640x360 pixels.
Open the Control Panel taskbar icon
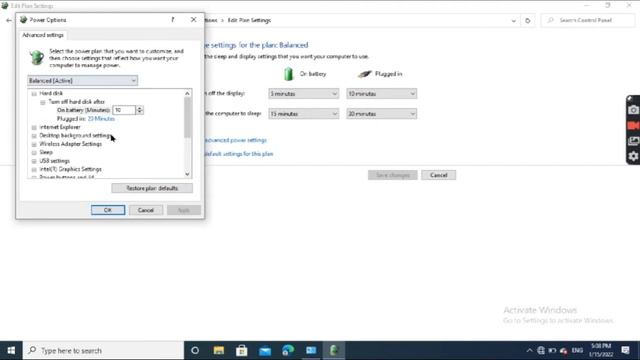click(x=311, y=351)
